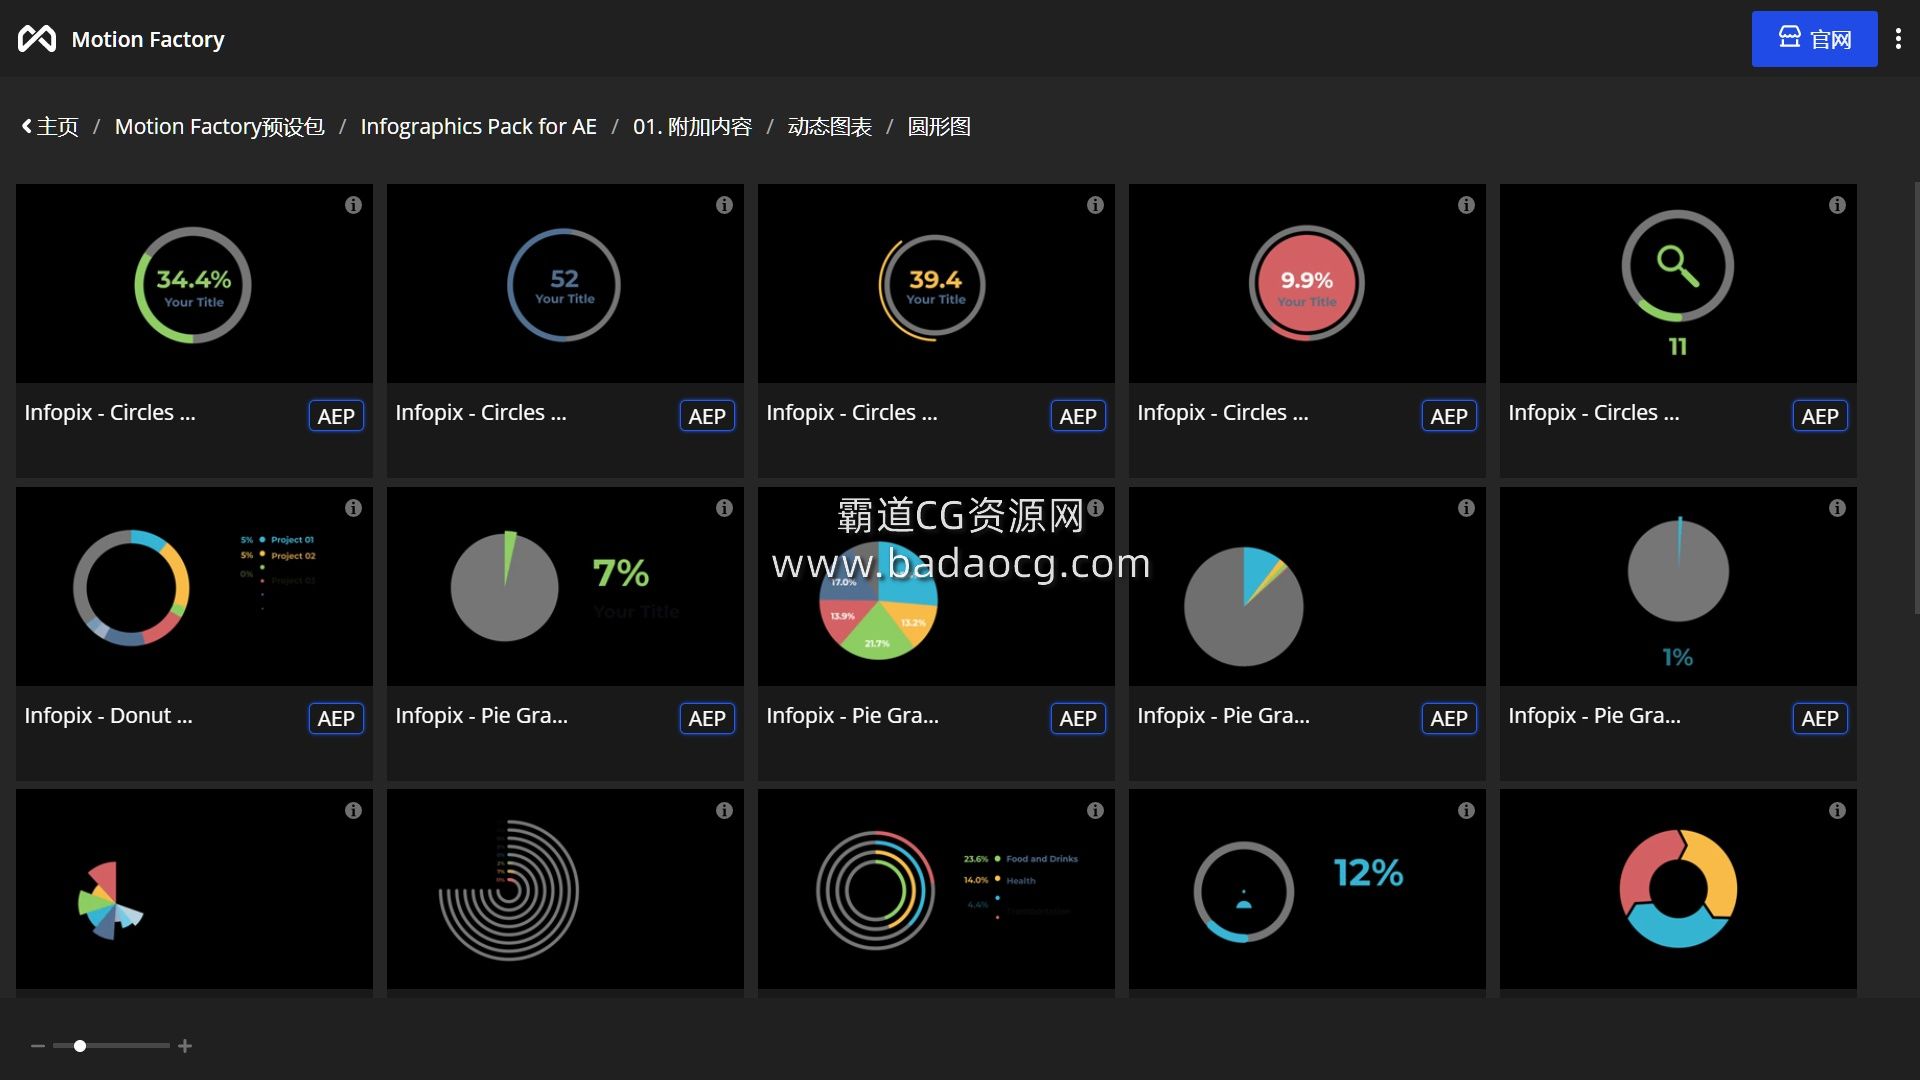This screenshot has height=1080, width=1920.
Task: Select the rings thumbnail with Food and Drinks
Action: click(936, 890)
